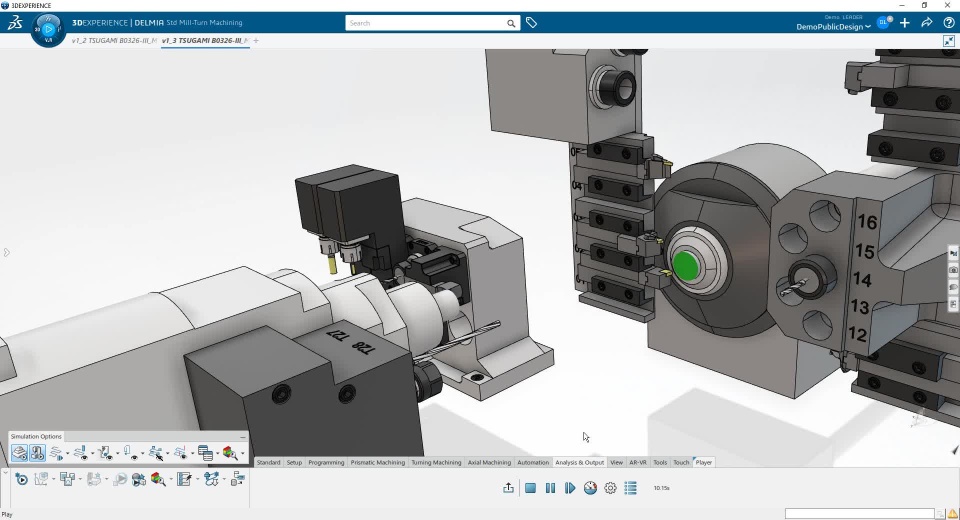Click the plus add icon in header
Image resolution: width=960 pixels, height=520 pixels.
[x=905, y=23]
